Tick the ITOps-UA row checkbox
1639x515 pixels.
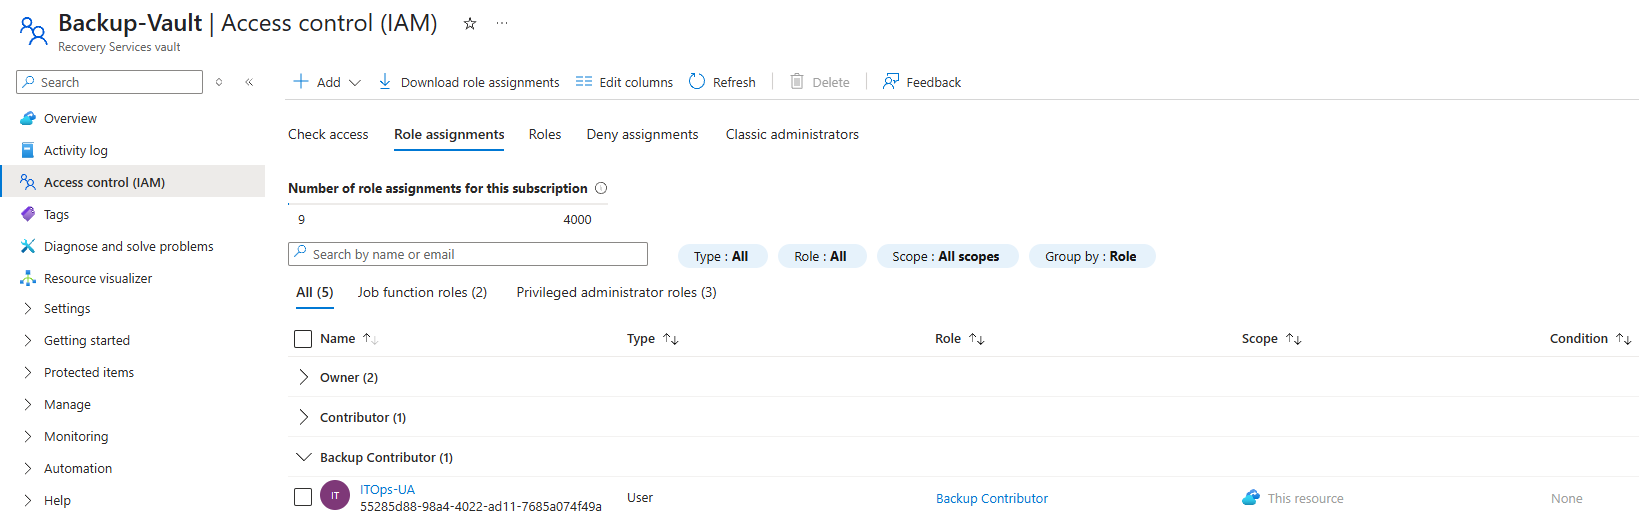[303, 497]
